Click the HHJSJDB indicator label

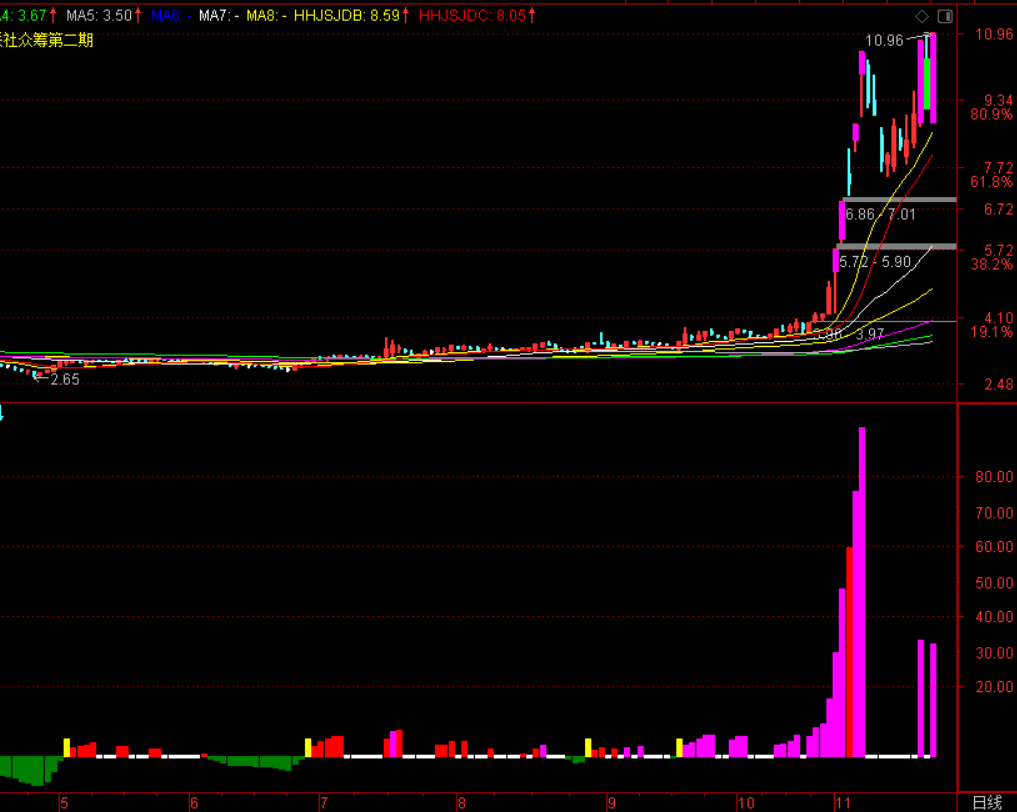pos(349,16)
